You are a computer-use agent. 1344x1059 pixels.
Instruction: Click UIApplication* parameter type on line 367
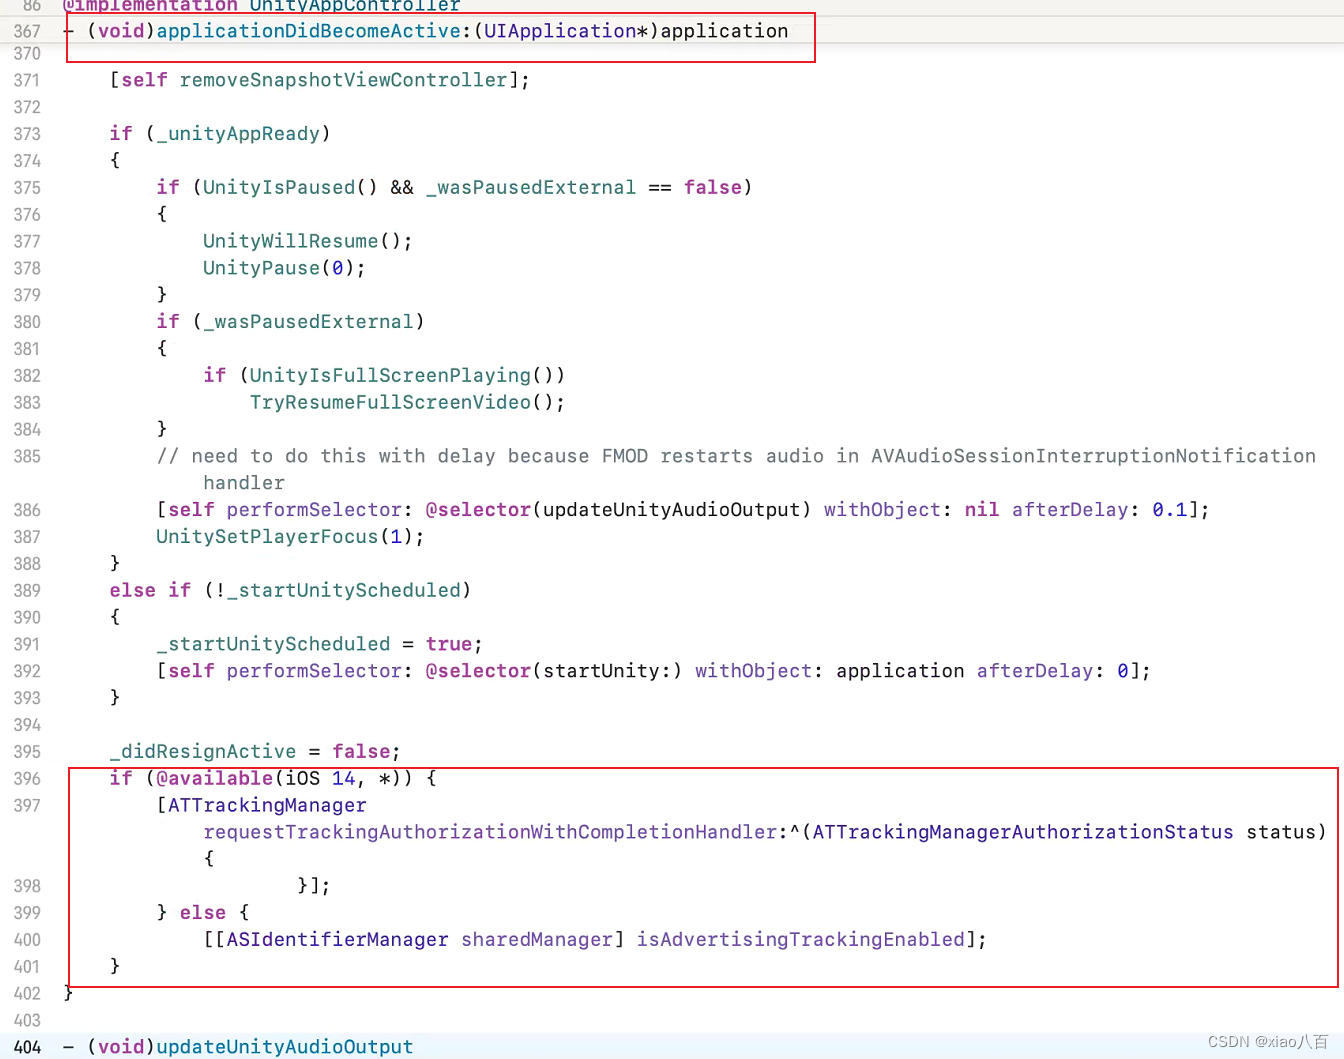[566, 31]
